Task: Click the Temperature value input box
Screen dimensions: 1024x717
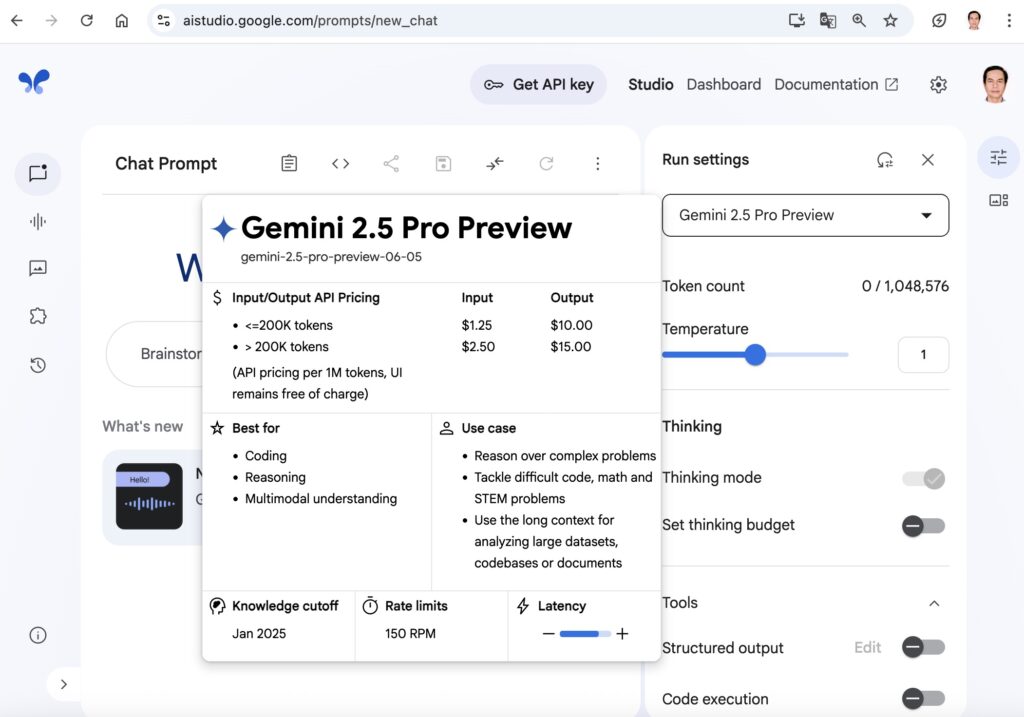Action: [923, 355]
